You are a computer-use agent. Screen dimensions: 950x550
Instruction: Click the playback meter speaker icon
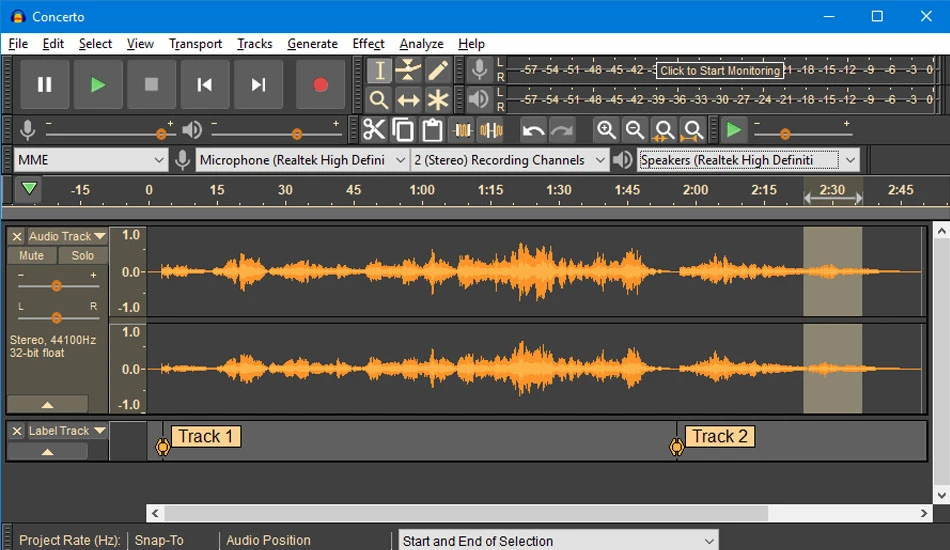[x=479, y=99]
